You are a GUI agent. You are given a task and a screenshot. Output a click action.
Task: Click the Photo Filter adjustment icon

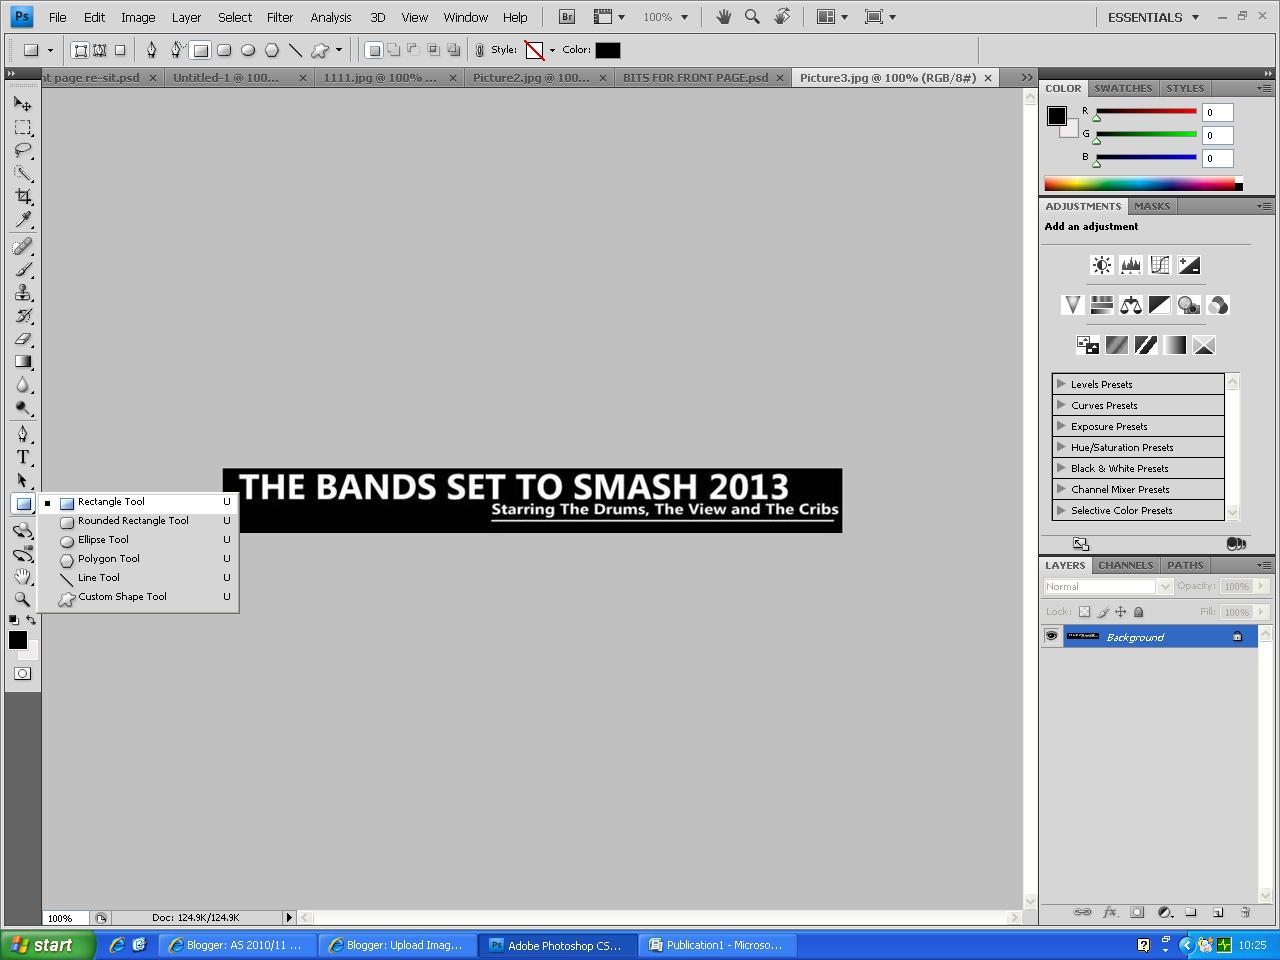point(1189,305)
